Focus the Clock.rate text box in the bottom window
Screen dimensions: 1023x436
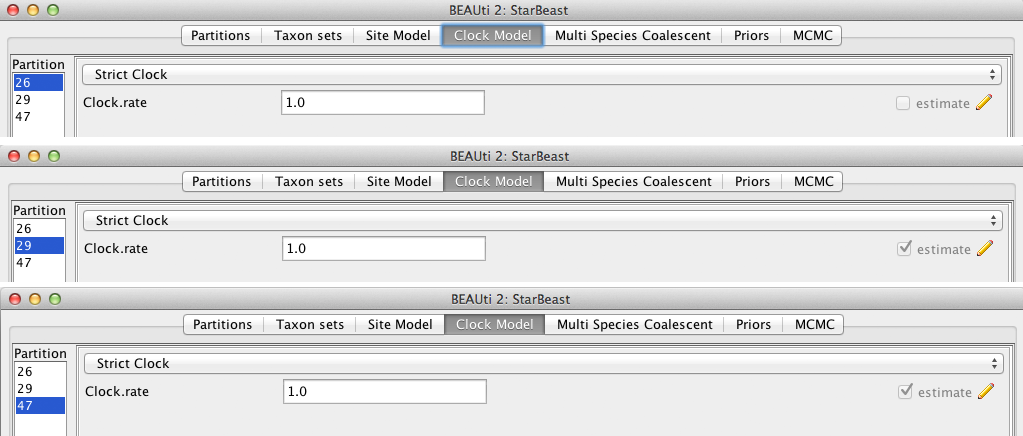click(386, 392)
